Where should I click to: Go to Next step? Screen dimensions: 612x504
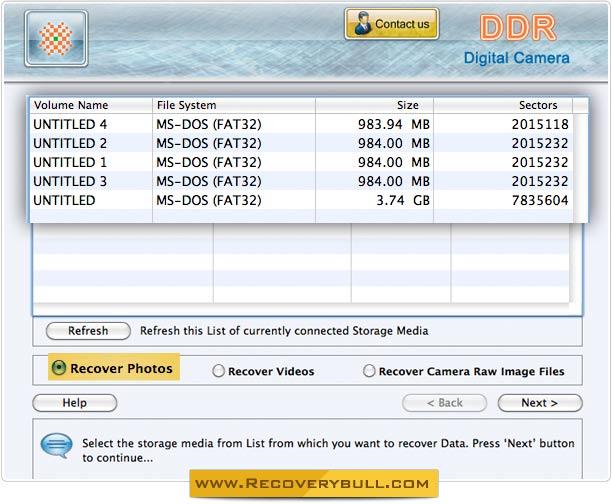point(540,403)
